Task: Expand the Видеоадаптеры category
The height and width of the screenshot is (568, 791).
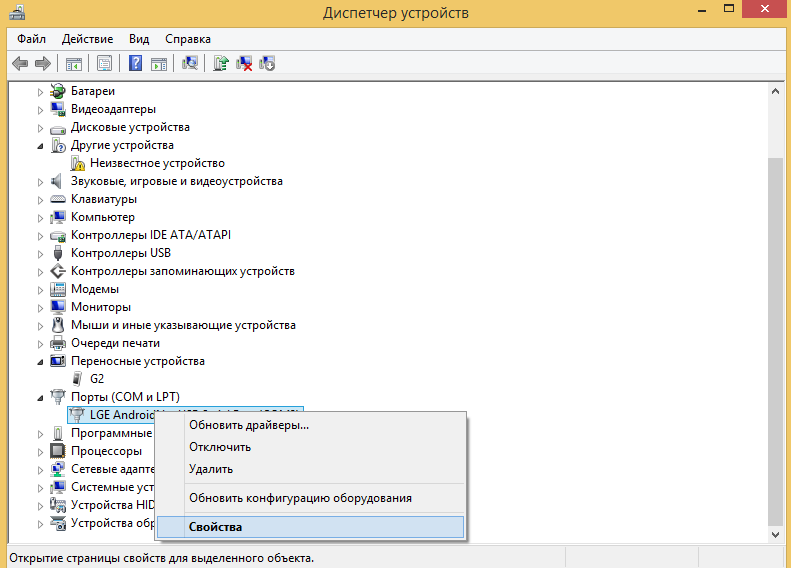Action: [x=41, y=109]
